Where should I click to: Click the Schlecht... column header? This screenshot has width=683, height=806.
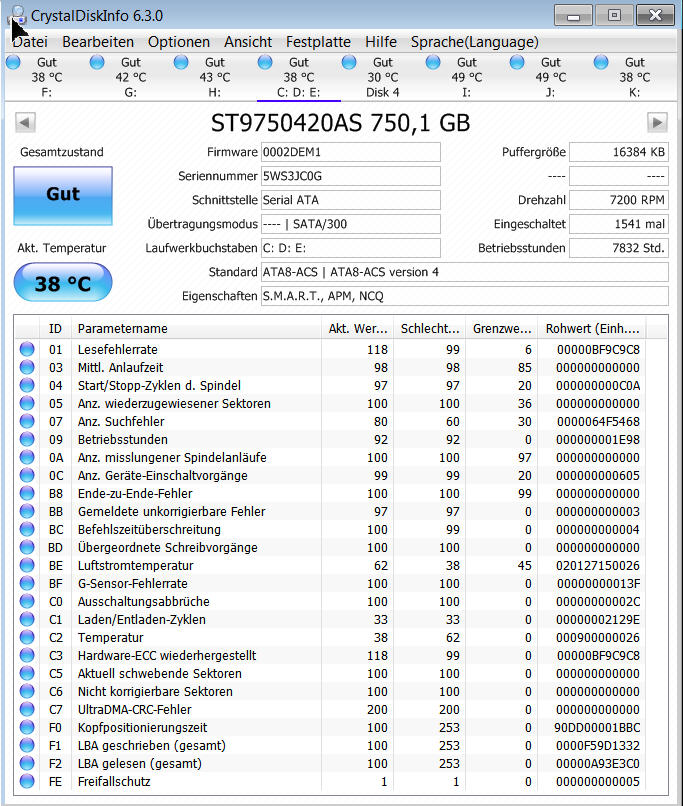click(430, 328)
